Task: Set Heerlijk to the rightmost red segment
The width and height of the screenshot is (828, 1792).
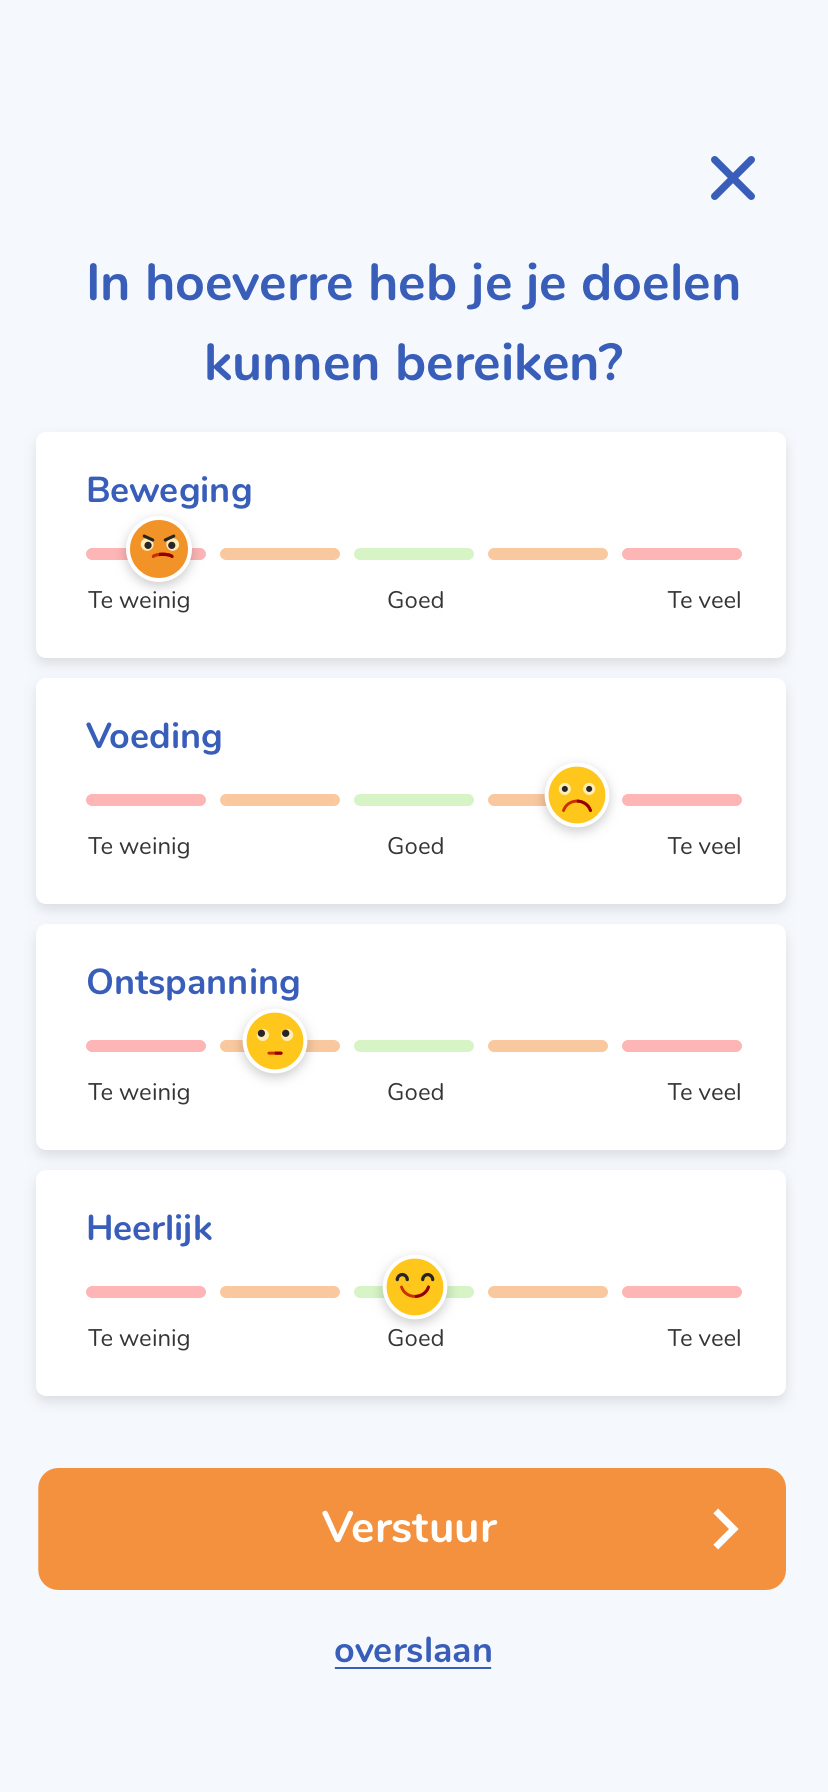Action: point(682,1292)
